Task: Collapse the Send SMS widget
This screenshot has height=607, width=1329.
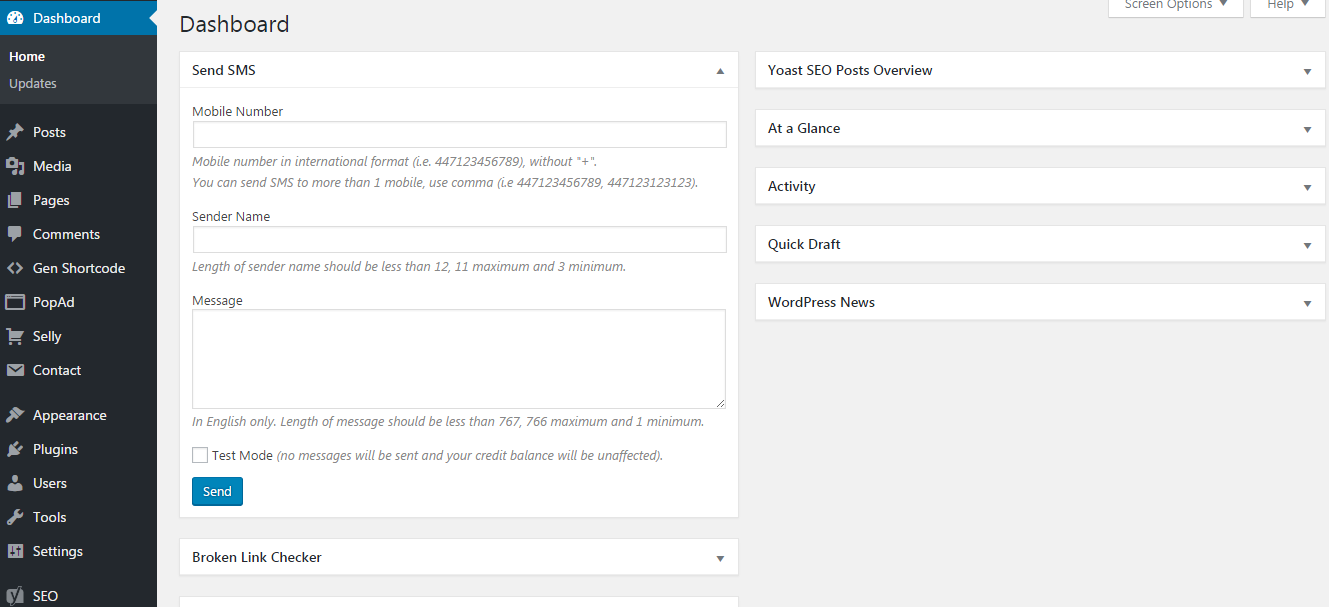Action: click(720, 71)
